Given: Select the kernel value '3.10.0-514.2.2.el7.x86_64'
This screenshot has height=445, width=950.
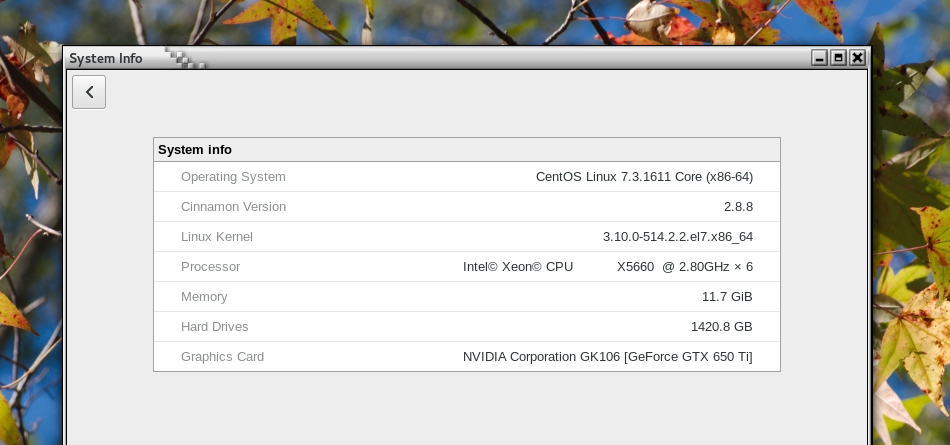Looking at the screenshot, I should (678, 237).
